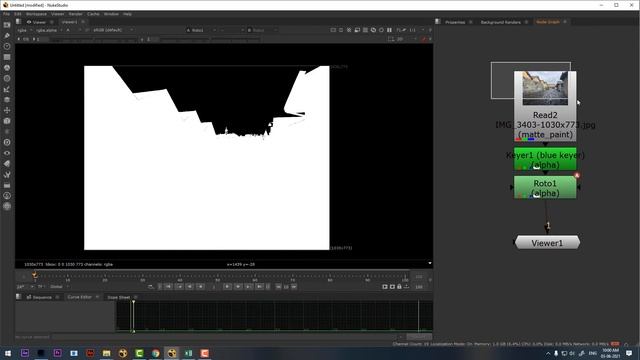This screenshot has height=360, width=640.
Task: Open the rgba.alpha channel dropdown
Action: (x=49, y=30)
